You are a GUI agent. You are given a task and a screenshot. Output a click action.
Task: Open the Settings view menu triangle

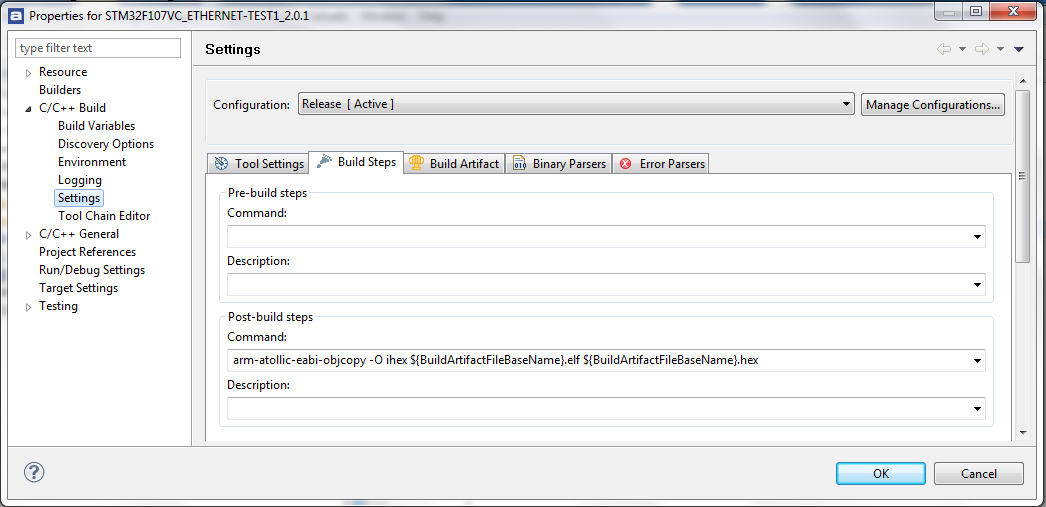tap(1019, 49)
